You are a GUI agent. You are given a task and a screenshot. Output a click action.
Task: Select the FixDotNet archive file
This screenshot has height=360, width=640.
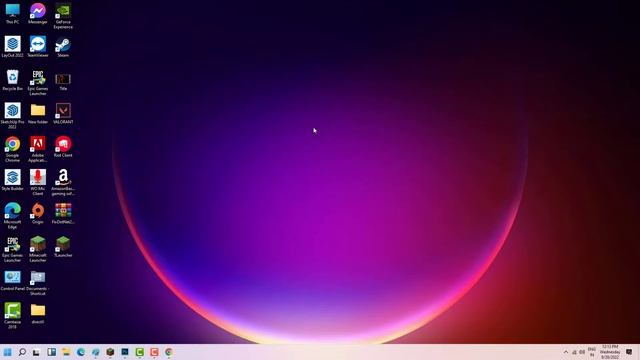(x=63, y=213)
